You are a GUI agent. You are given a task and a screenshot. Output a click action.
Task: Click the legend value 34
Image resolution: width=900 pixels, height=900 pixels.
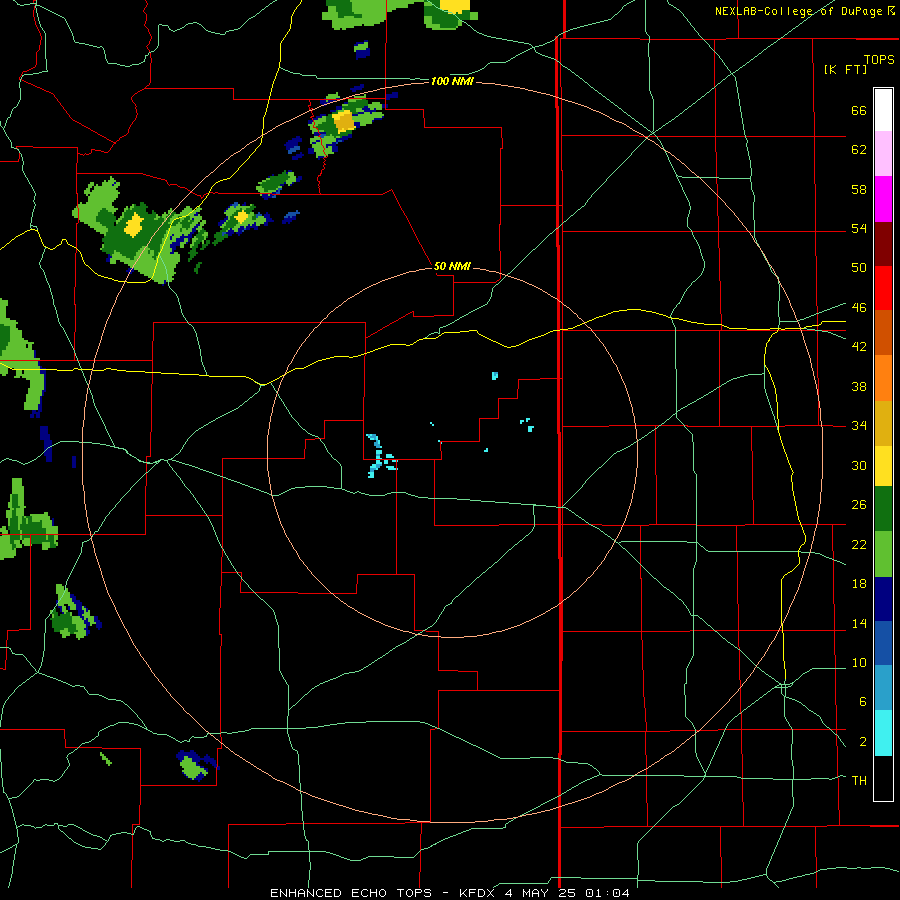coord(858,426)
